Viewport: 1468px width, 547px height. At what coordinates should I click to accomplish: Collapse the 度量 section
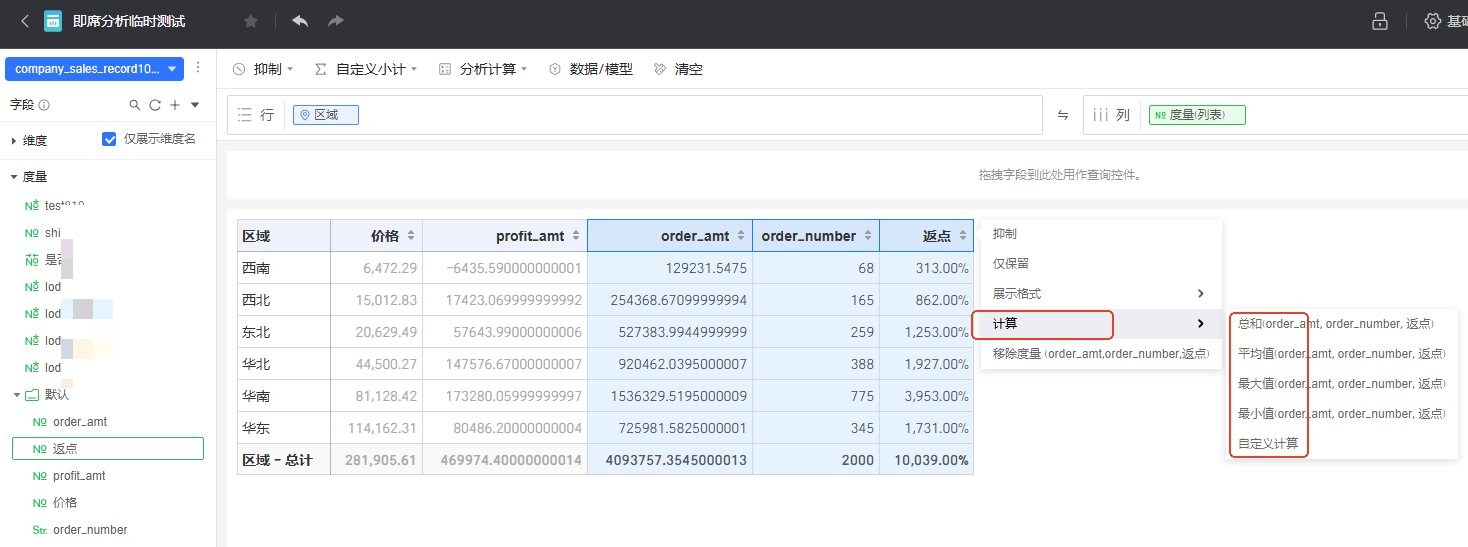(14, 177)
